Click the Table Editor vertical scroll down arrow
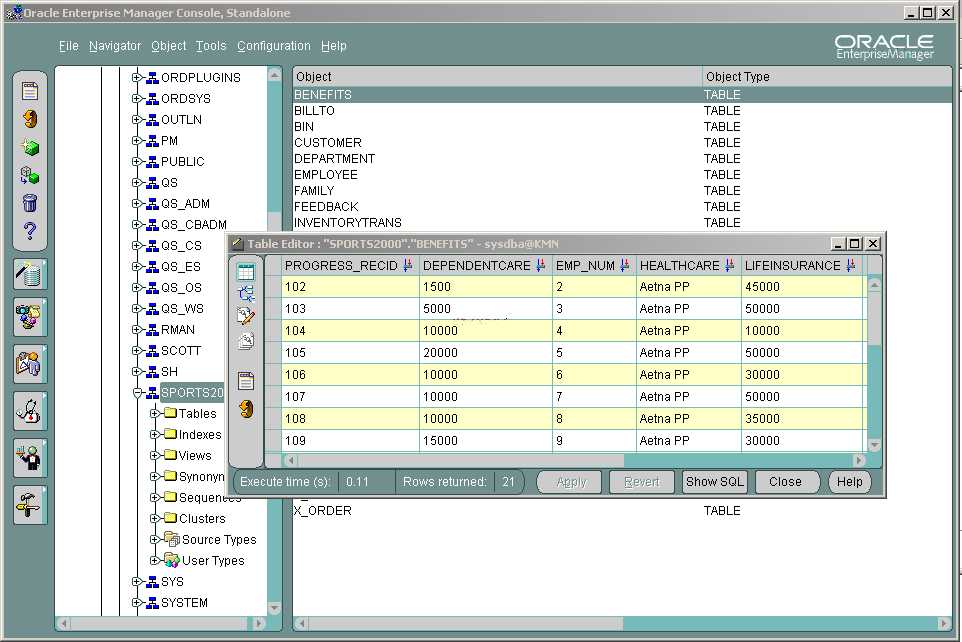The height and width of the screenshot is (642, 962). point(875,445)
